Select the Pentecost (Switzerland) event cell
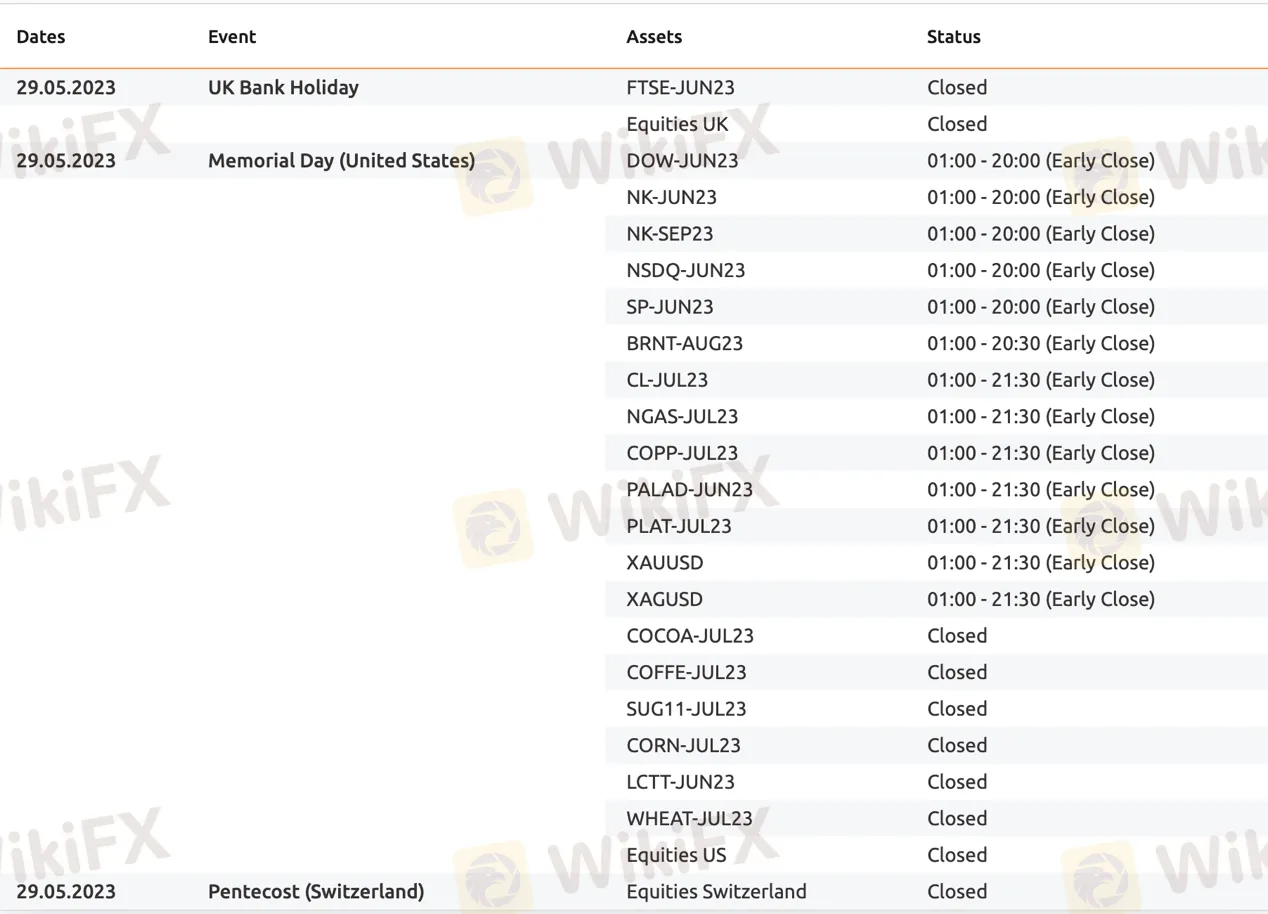 316,892
